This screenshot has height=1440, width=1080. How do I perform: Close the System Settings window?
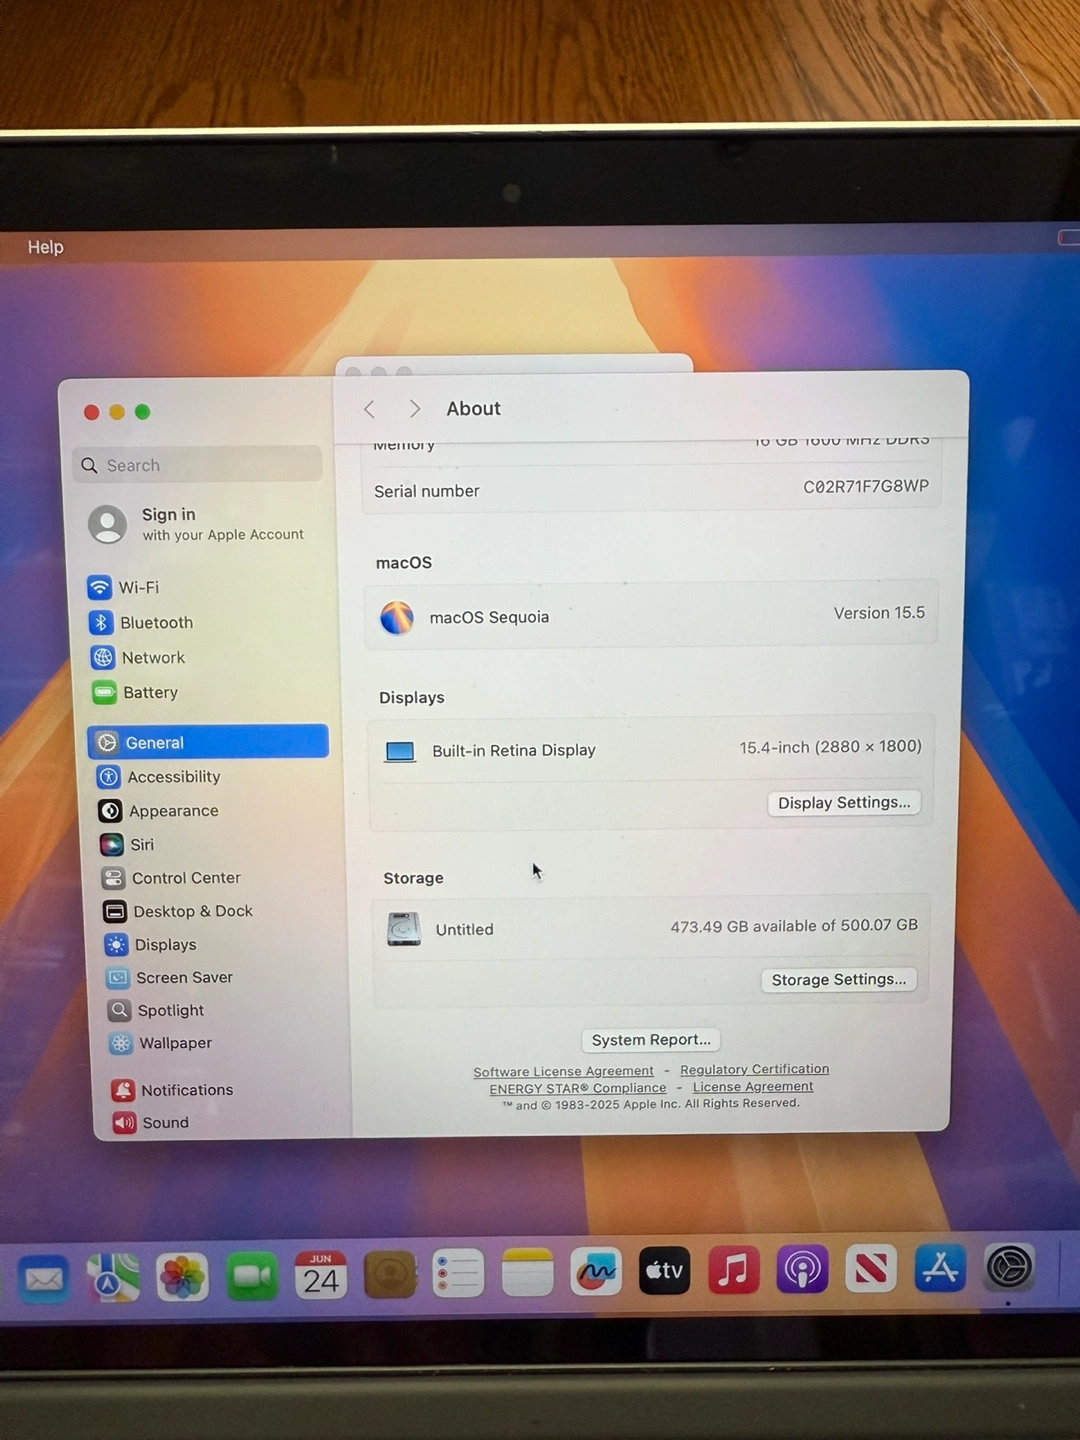tap(91, 412)
